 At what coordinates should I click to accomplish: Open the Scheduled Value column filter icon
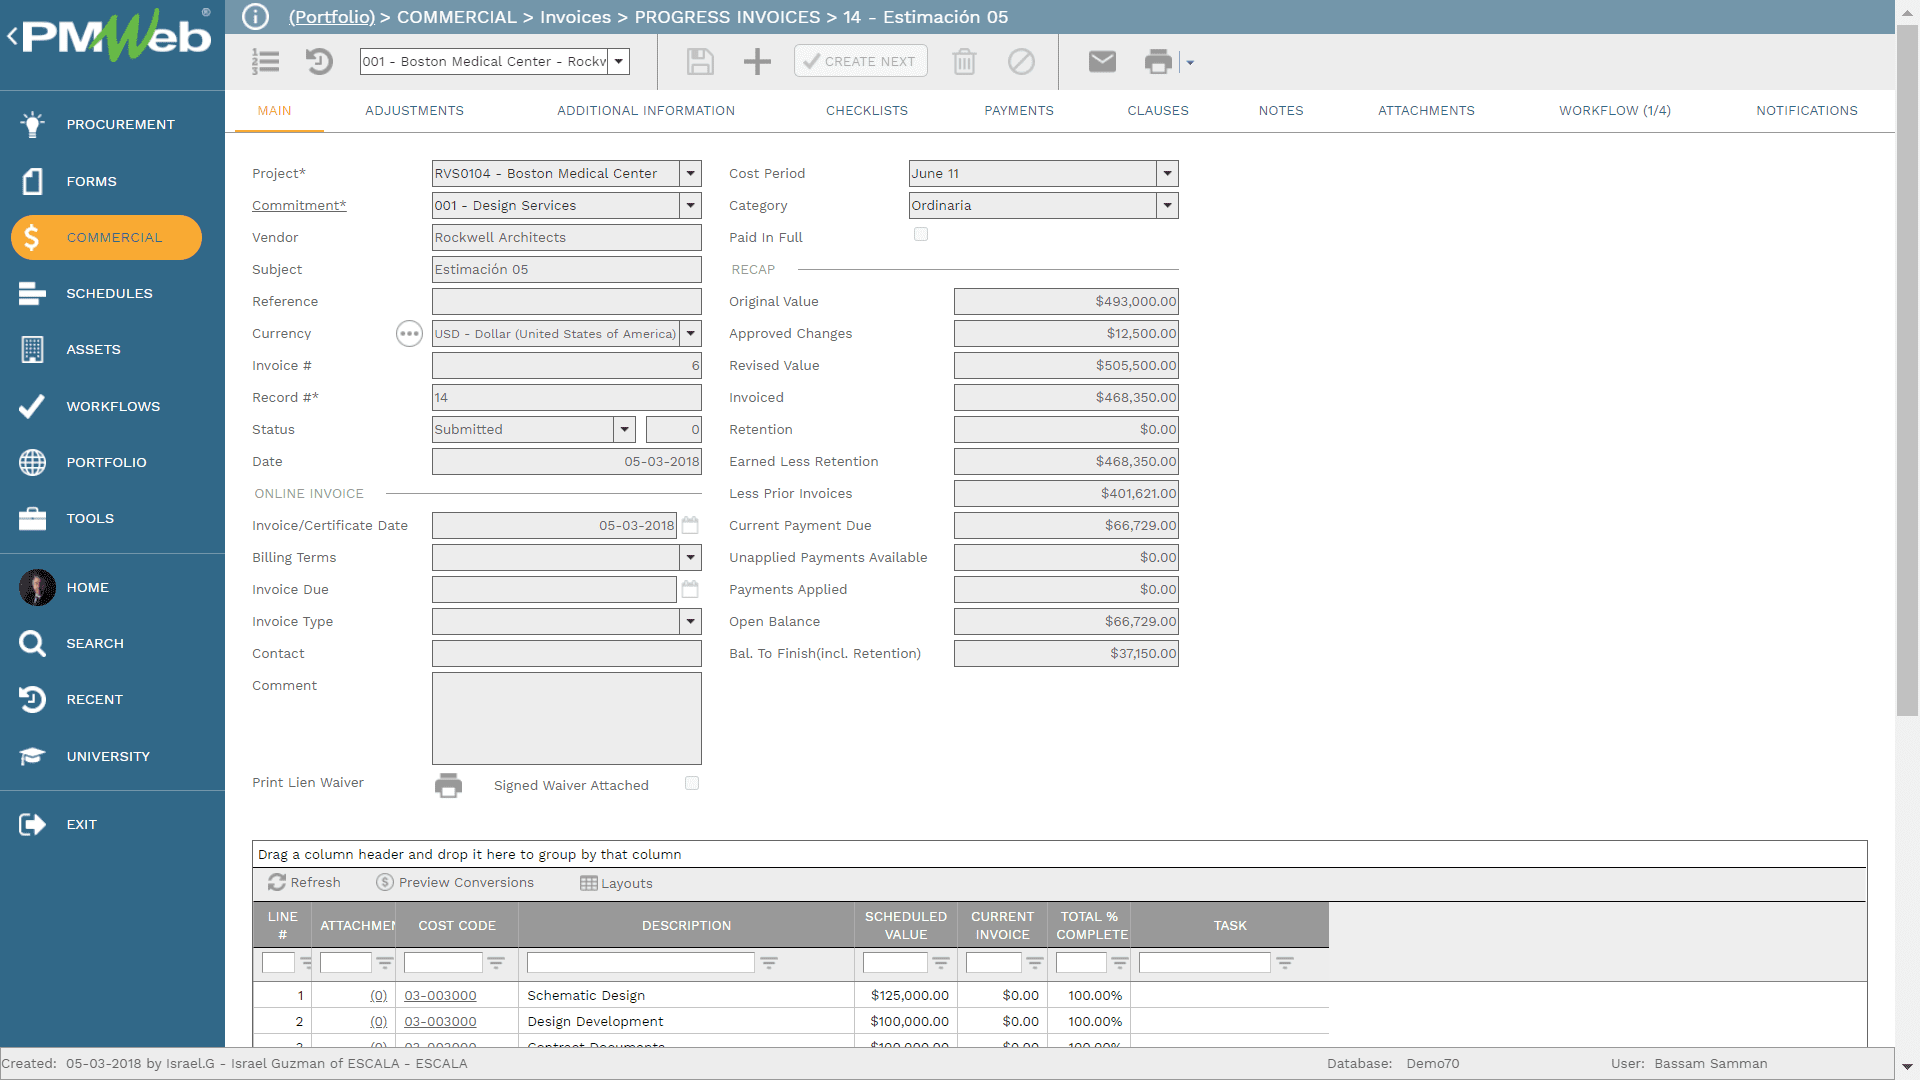pyautogui.click(x=941, y=963)
